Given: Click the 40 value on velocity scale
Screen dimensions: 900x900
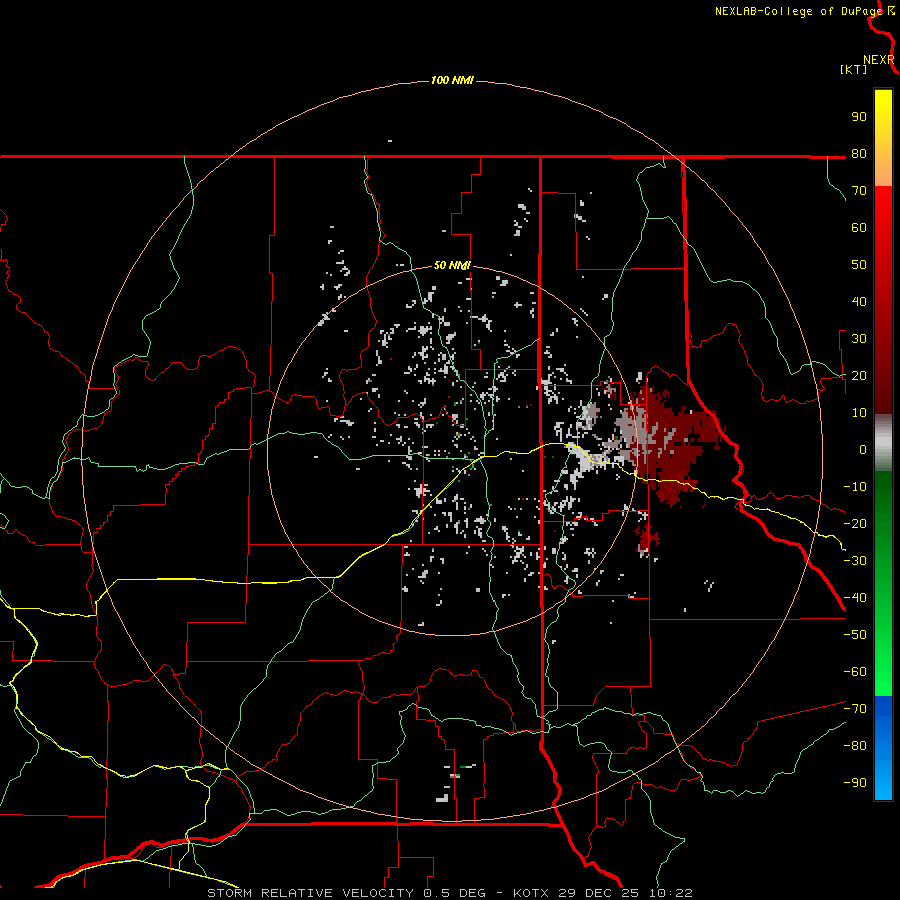Looking at the screenshot, I should pyautogui.click(x=859, y=301).
